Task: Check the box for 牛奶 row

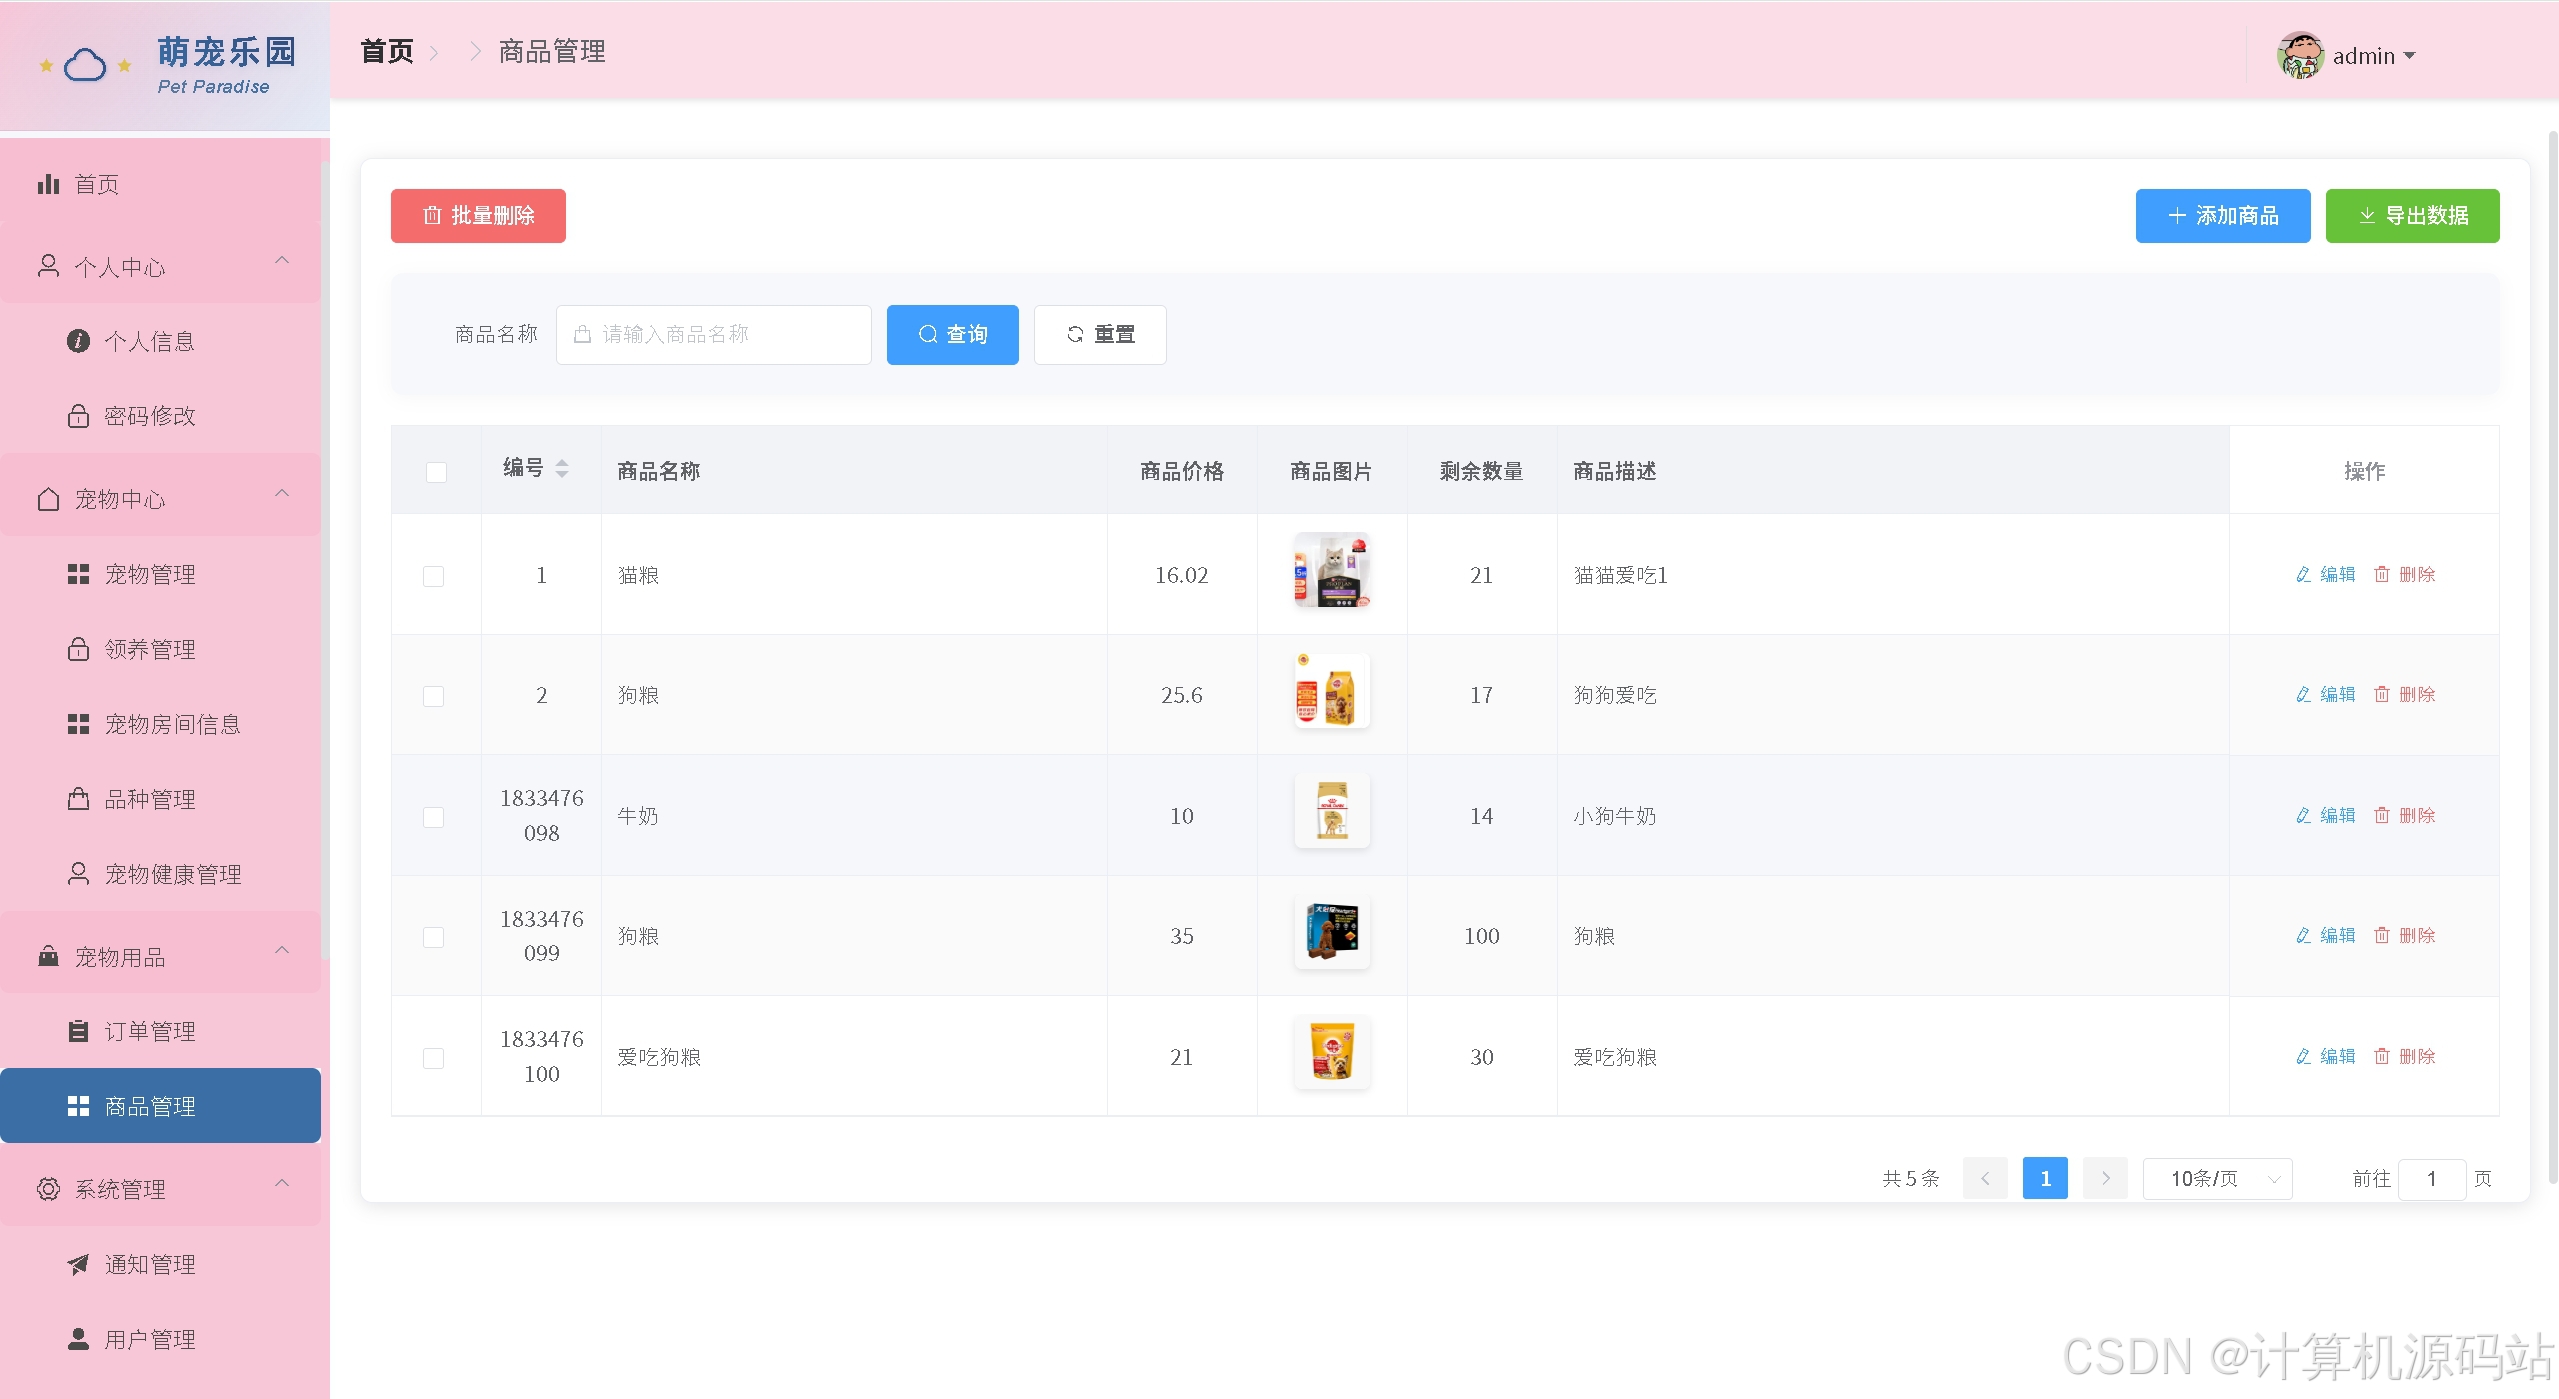Action: 433,817
